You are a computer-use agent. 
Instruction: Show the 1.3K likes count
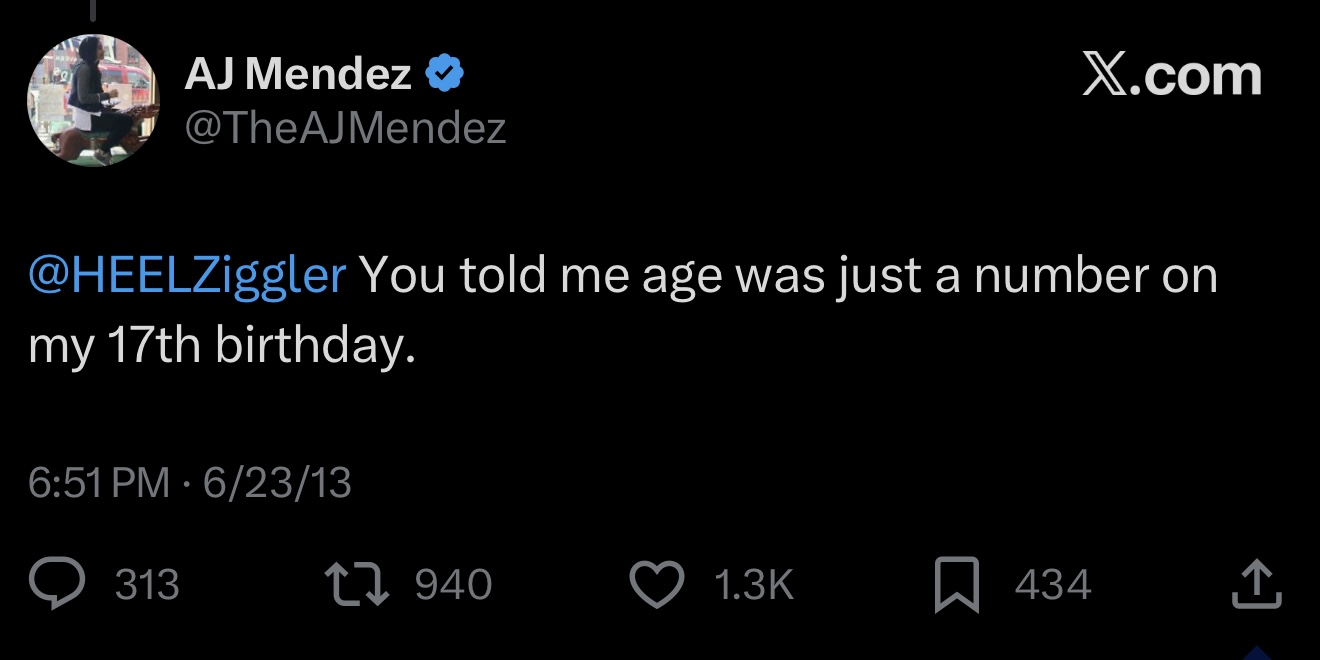pyautogui.click(x=754, y=585)
